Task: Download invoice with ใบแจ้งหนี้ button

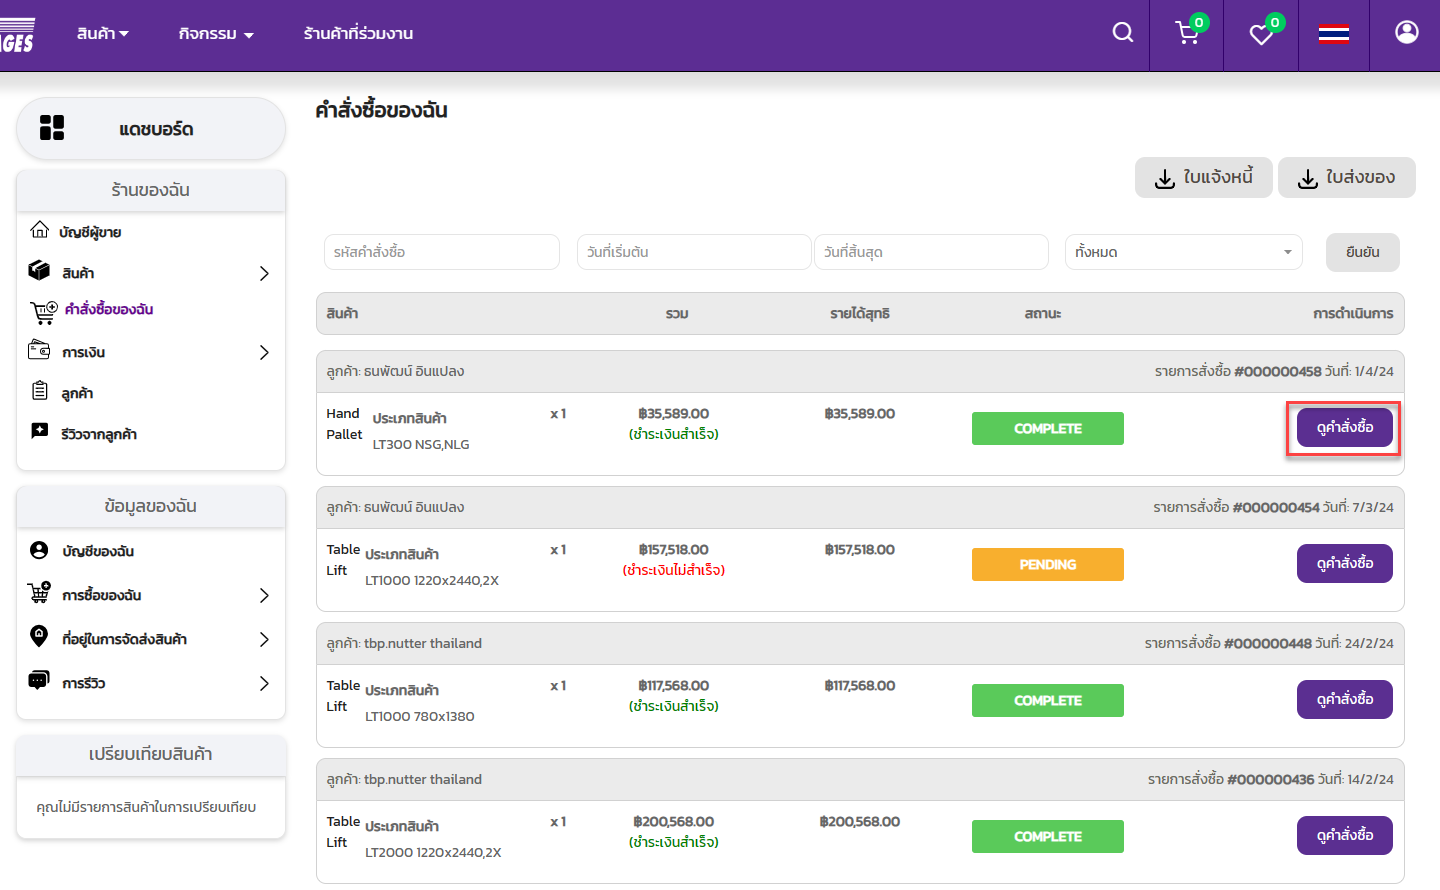Action: (x=1204, y=178)
